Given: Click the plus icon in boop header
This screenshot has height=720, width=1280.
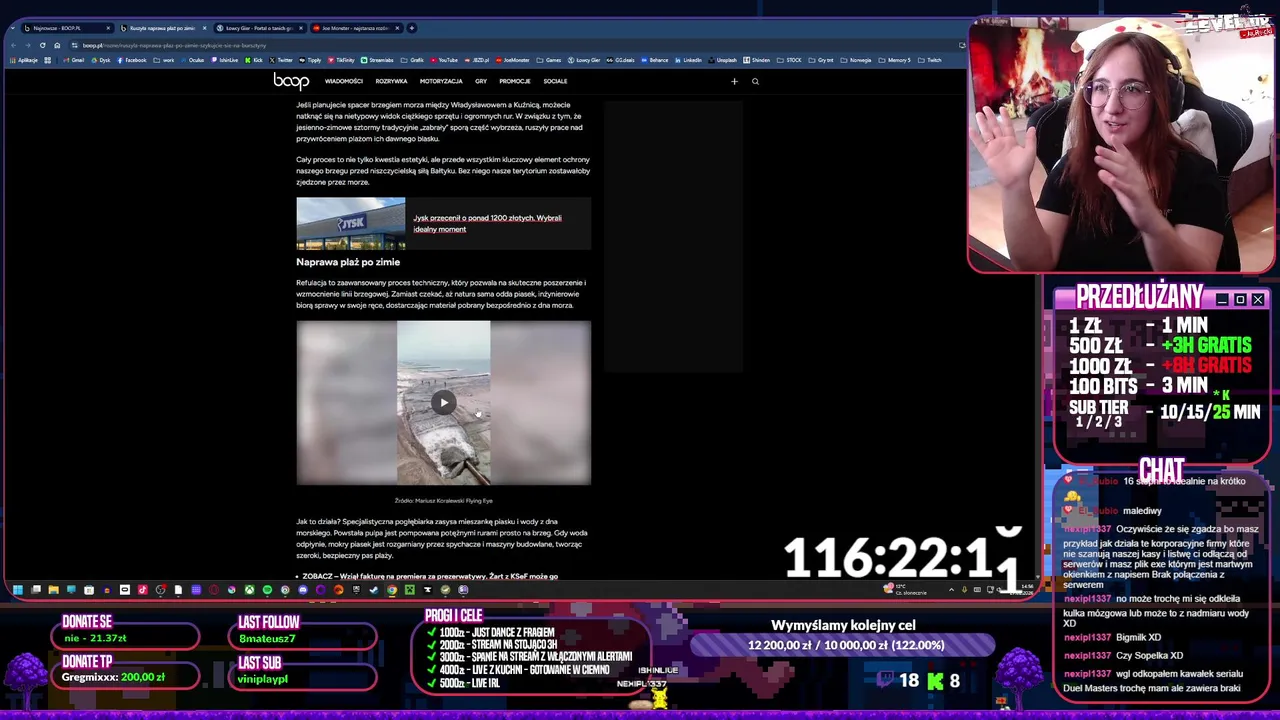Looking at the screenshot, I should 734,81.
